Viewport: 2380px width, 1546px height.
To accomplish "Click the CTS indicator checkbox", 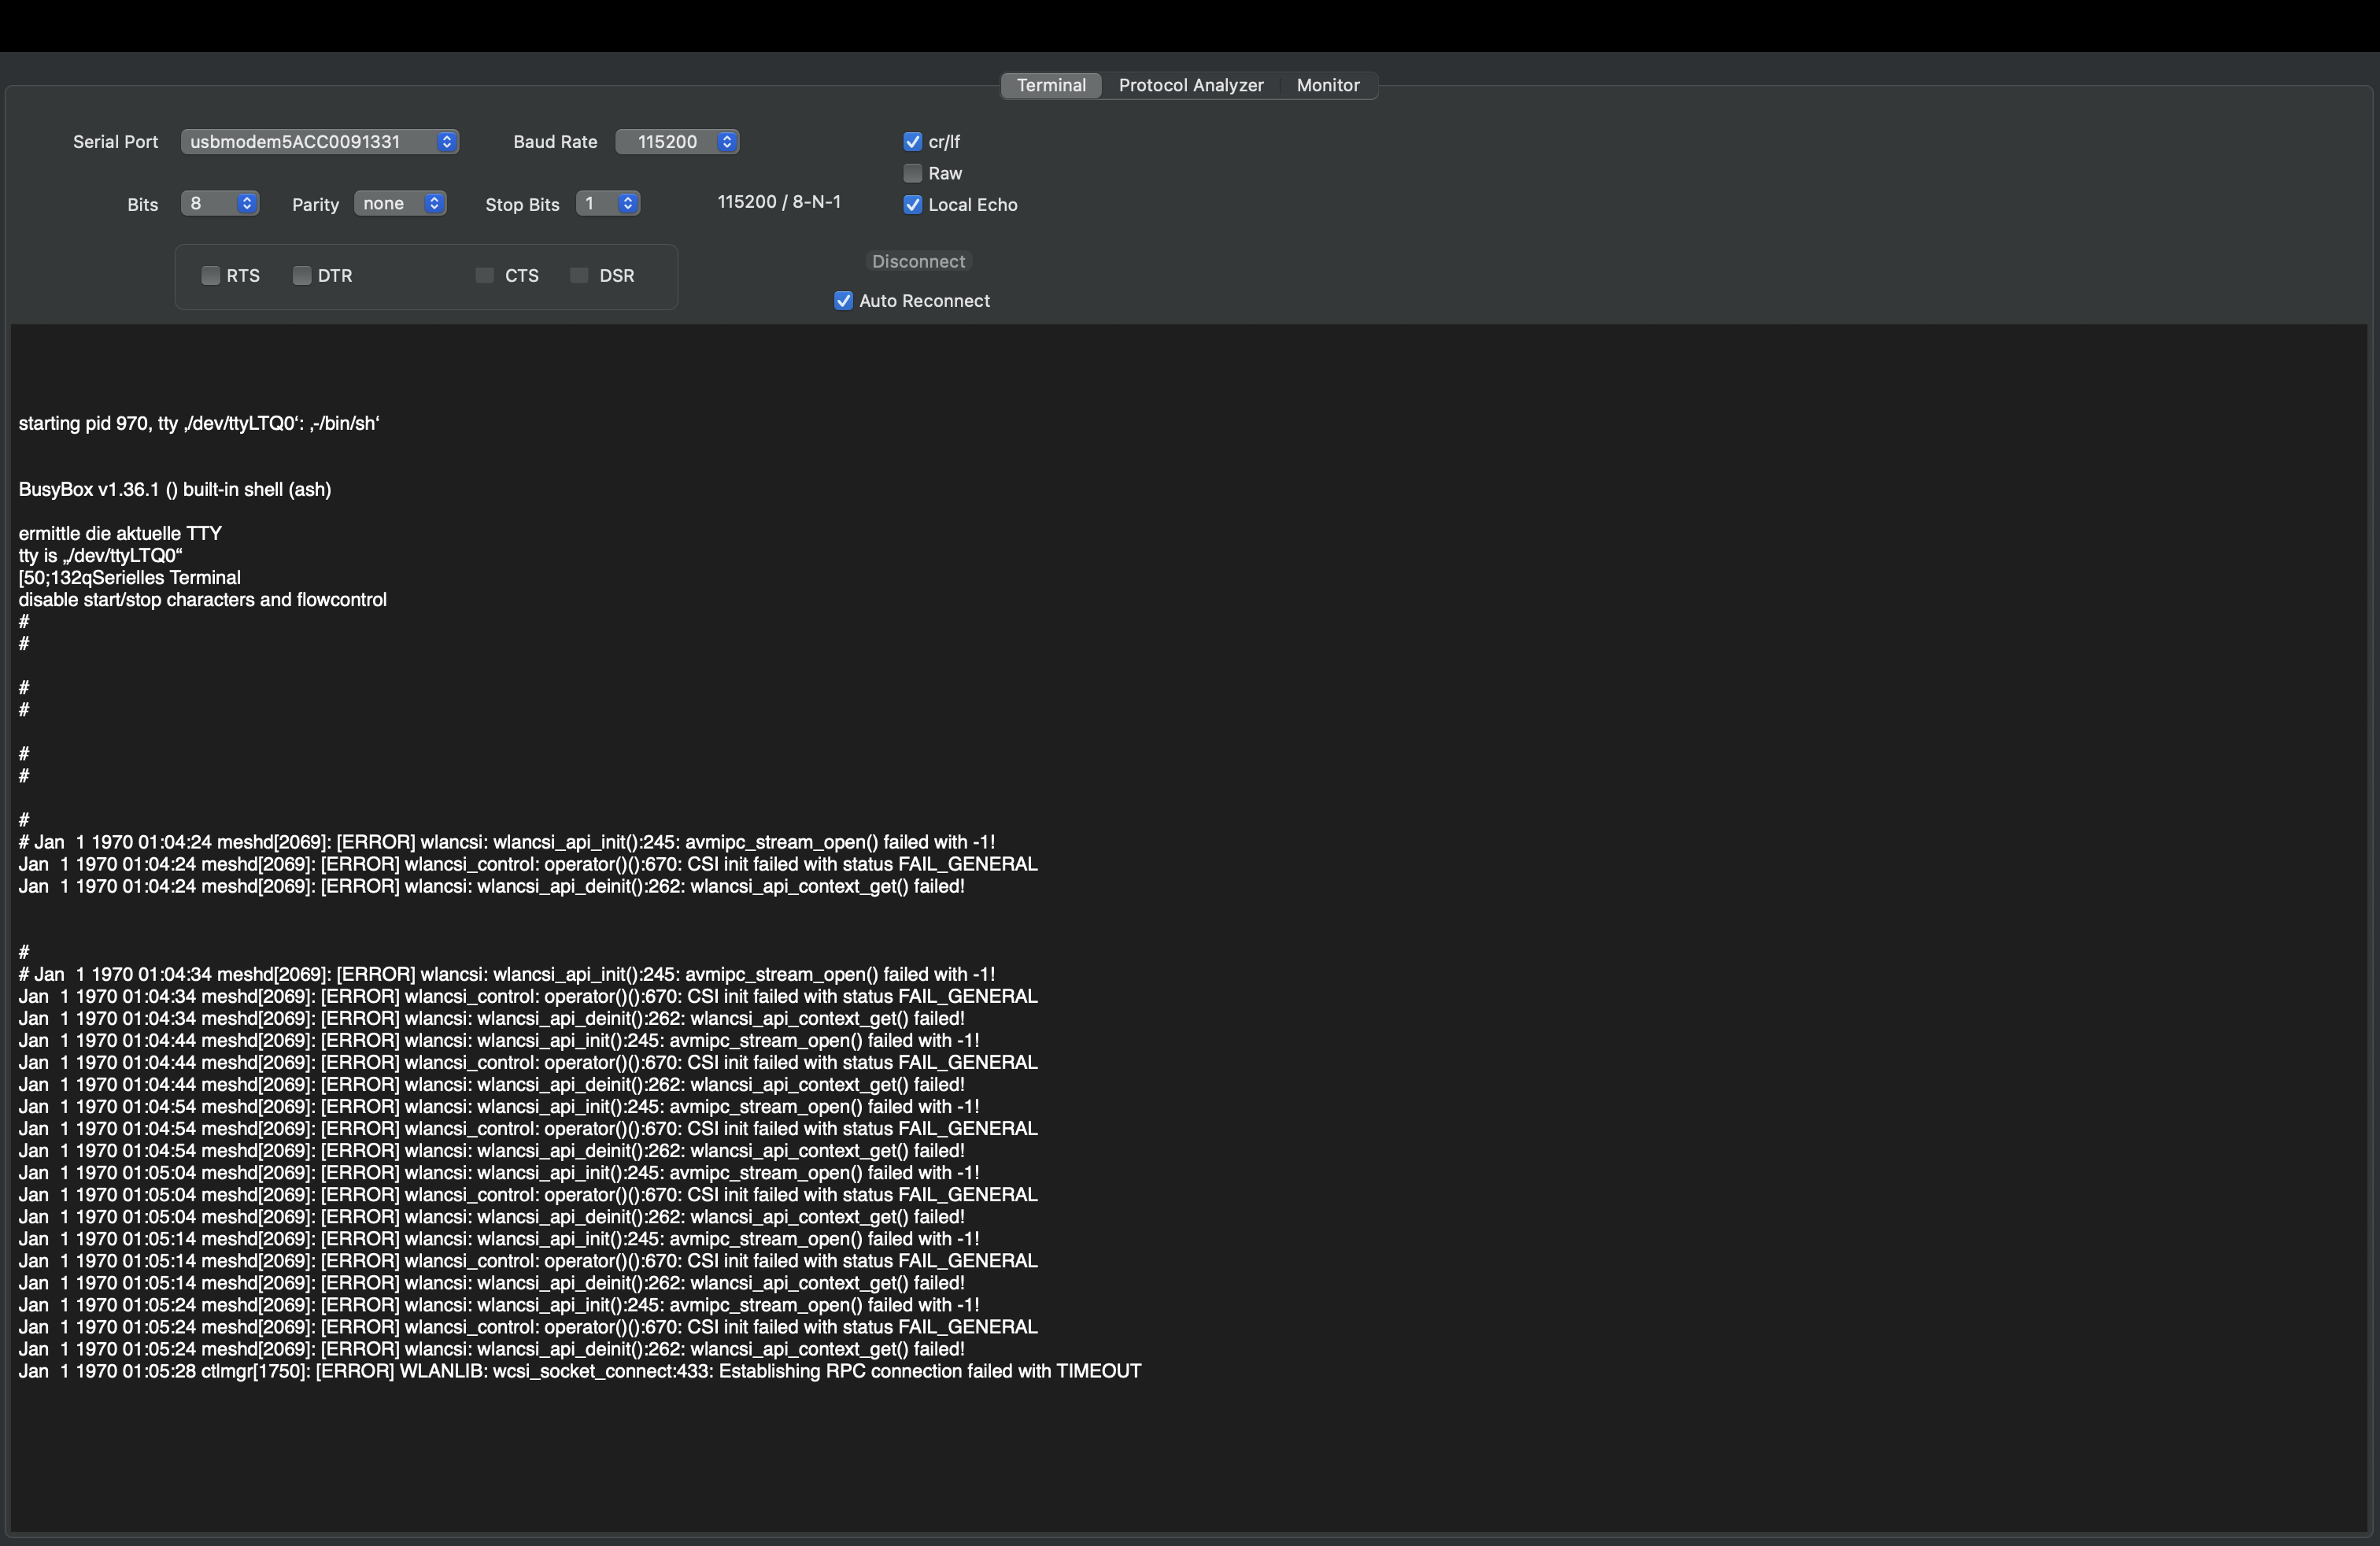I will point(485,275).
